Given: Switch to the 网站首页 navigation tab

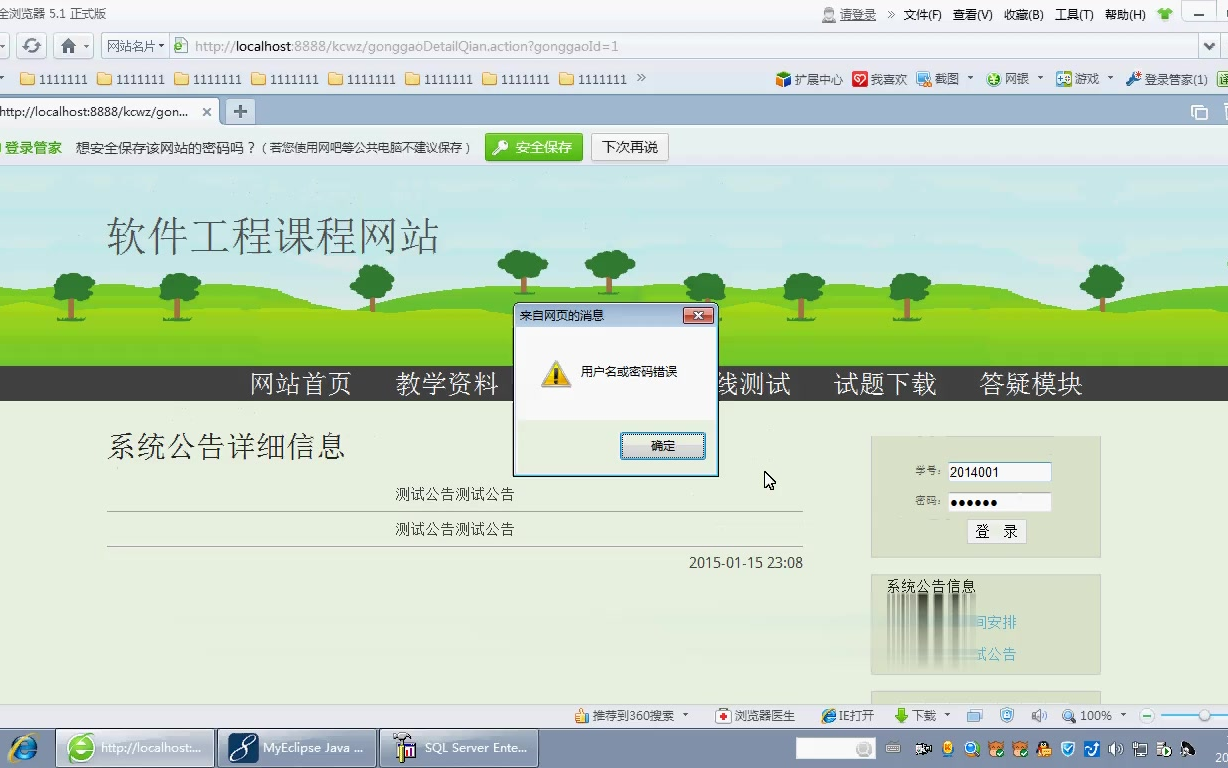Looking at the screenshot, I should coord(299,383).
